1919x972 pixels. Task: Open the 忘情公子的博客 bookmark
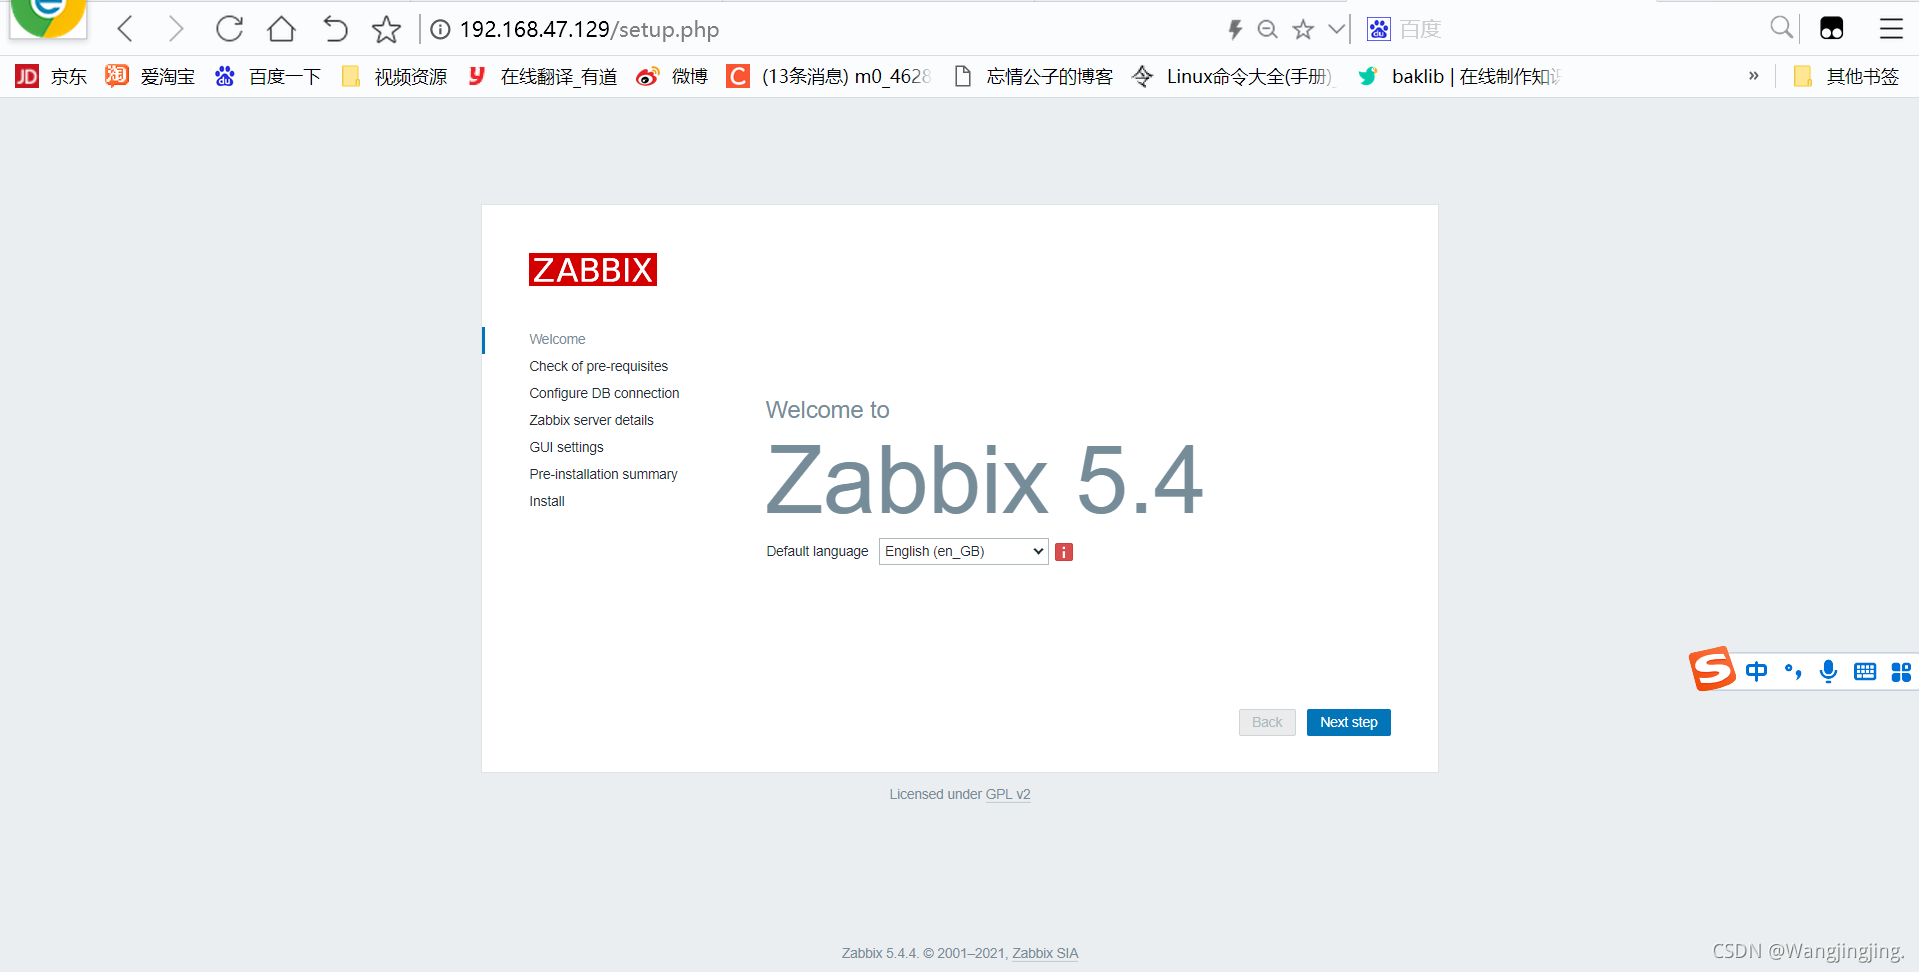tap(1033, 76)
